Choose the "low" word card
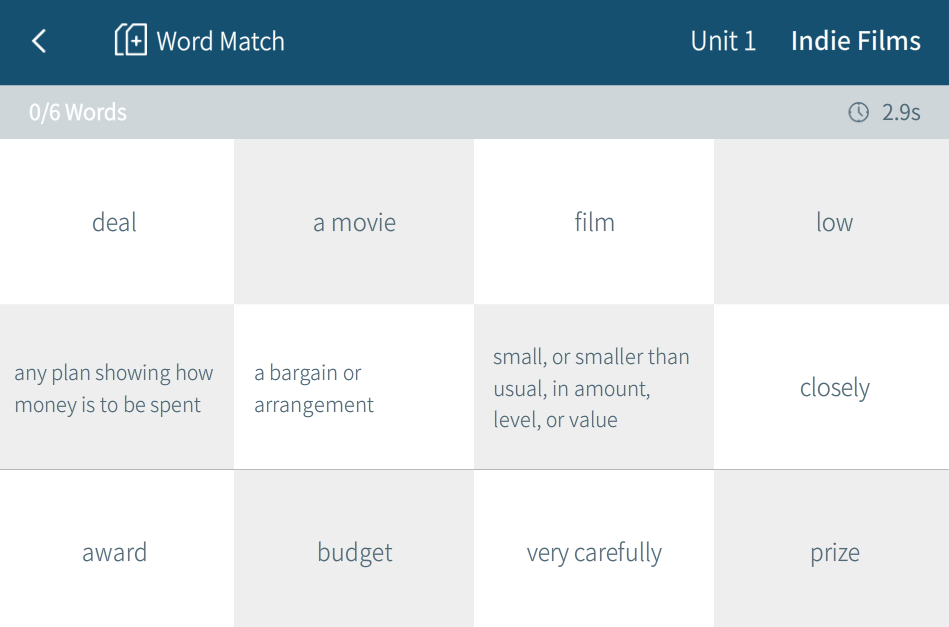The width and height of the screenshot is (949, 627). point(834,222)
